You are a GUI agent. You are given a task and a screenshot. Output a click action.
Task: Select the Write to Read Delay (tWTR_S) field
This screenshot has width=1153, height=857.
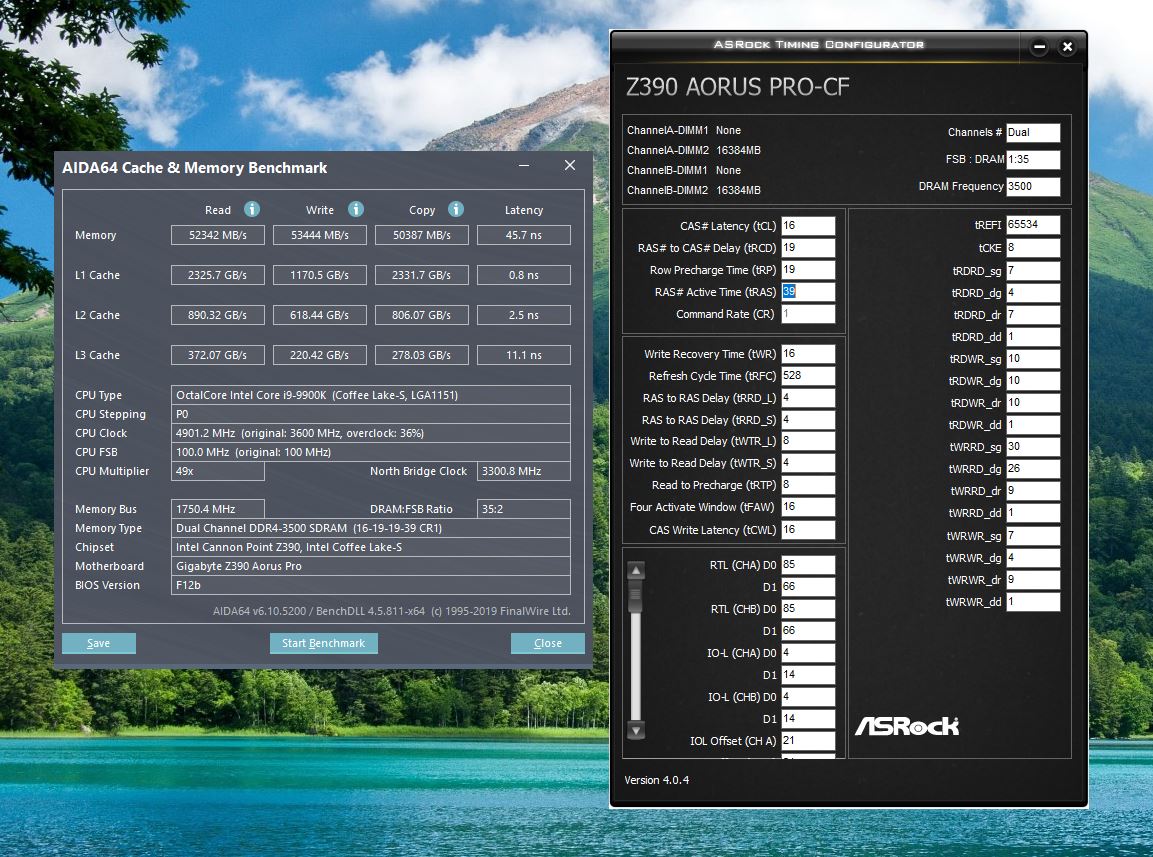coord(808,463)
